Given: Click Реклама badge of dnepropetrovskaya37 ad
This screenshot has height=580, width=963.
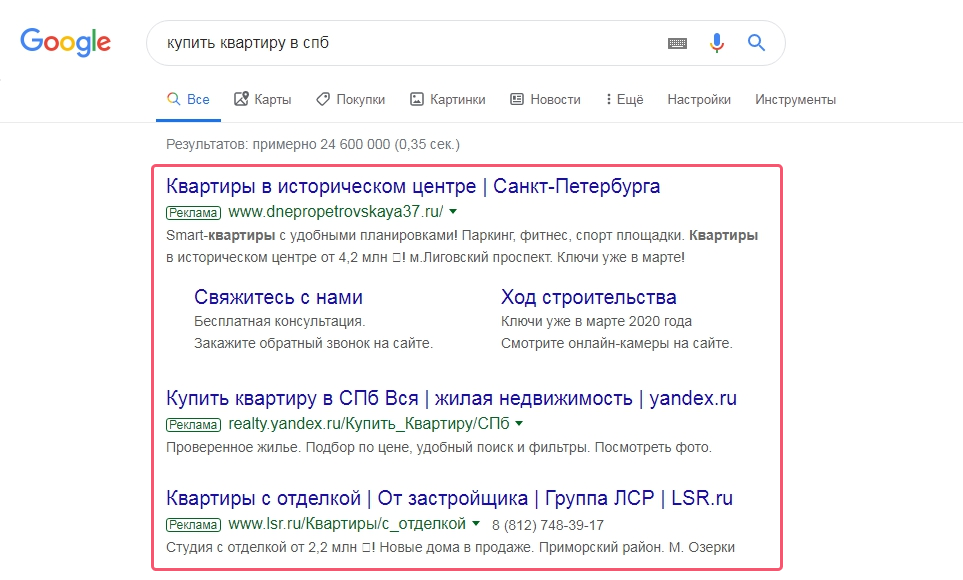Looking at the screenshot, I should pyautogui.click(x=193, y=213).
